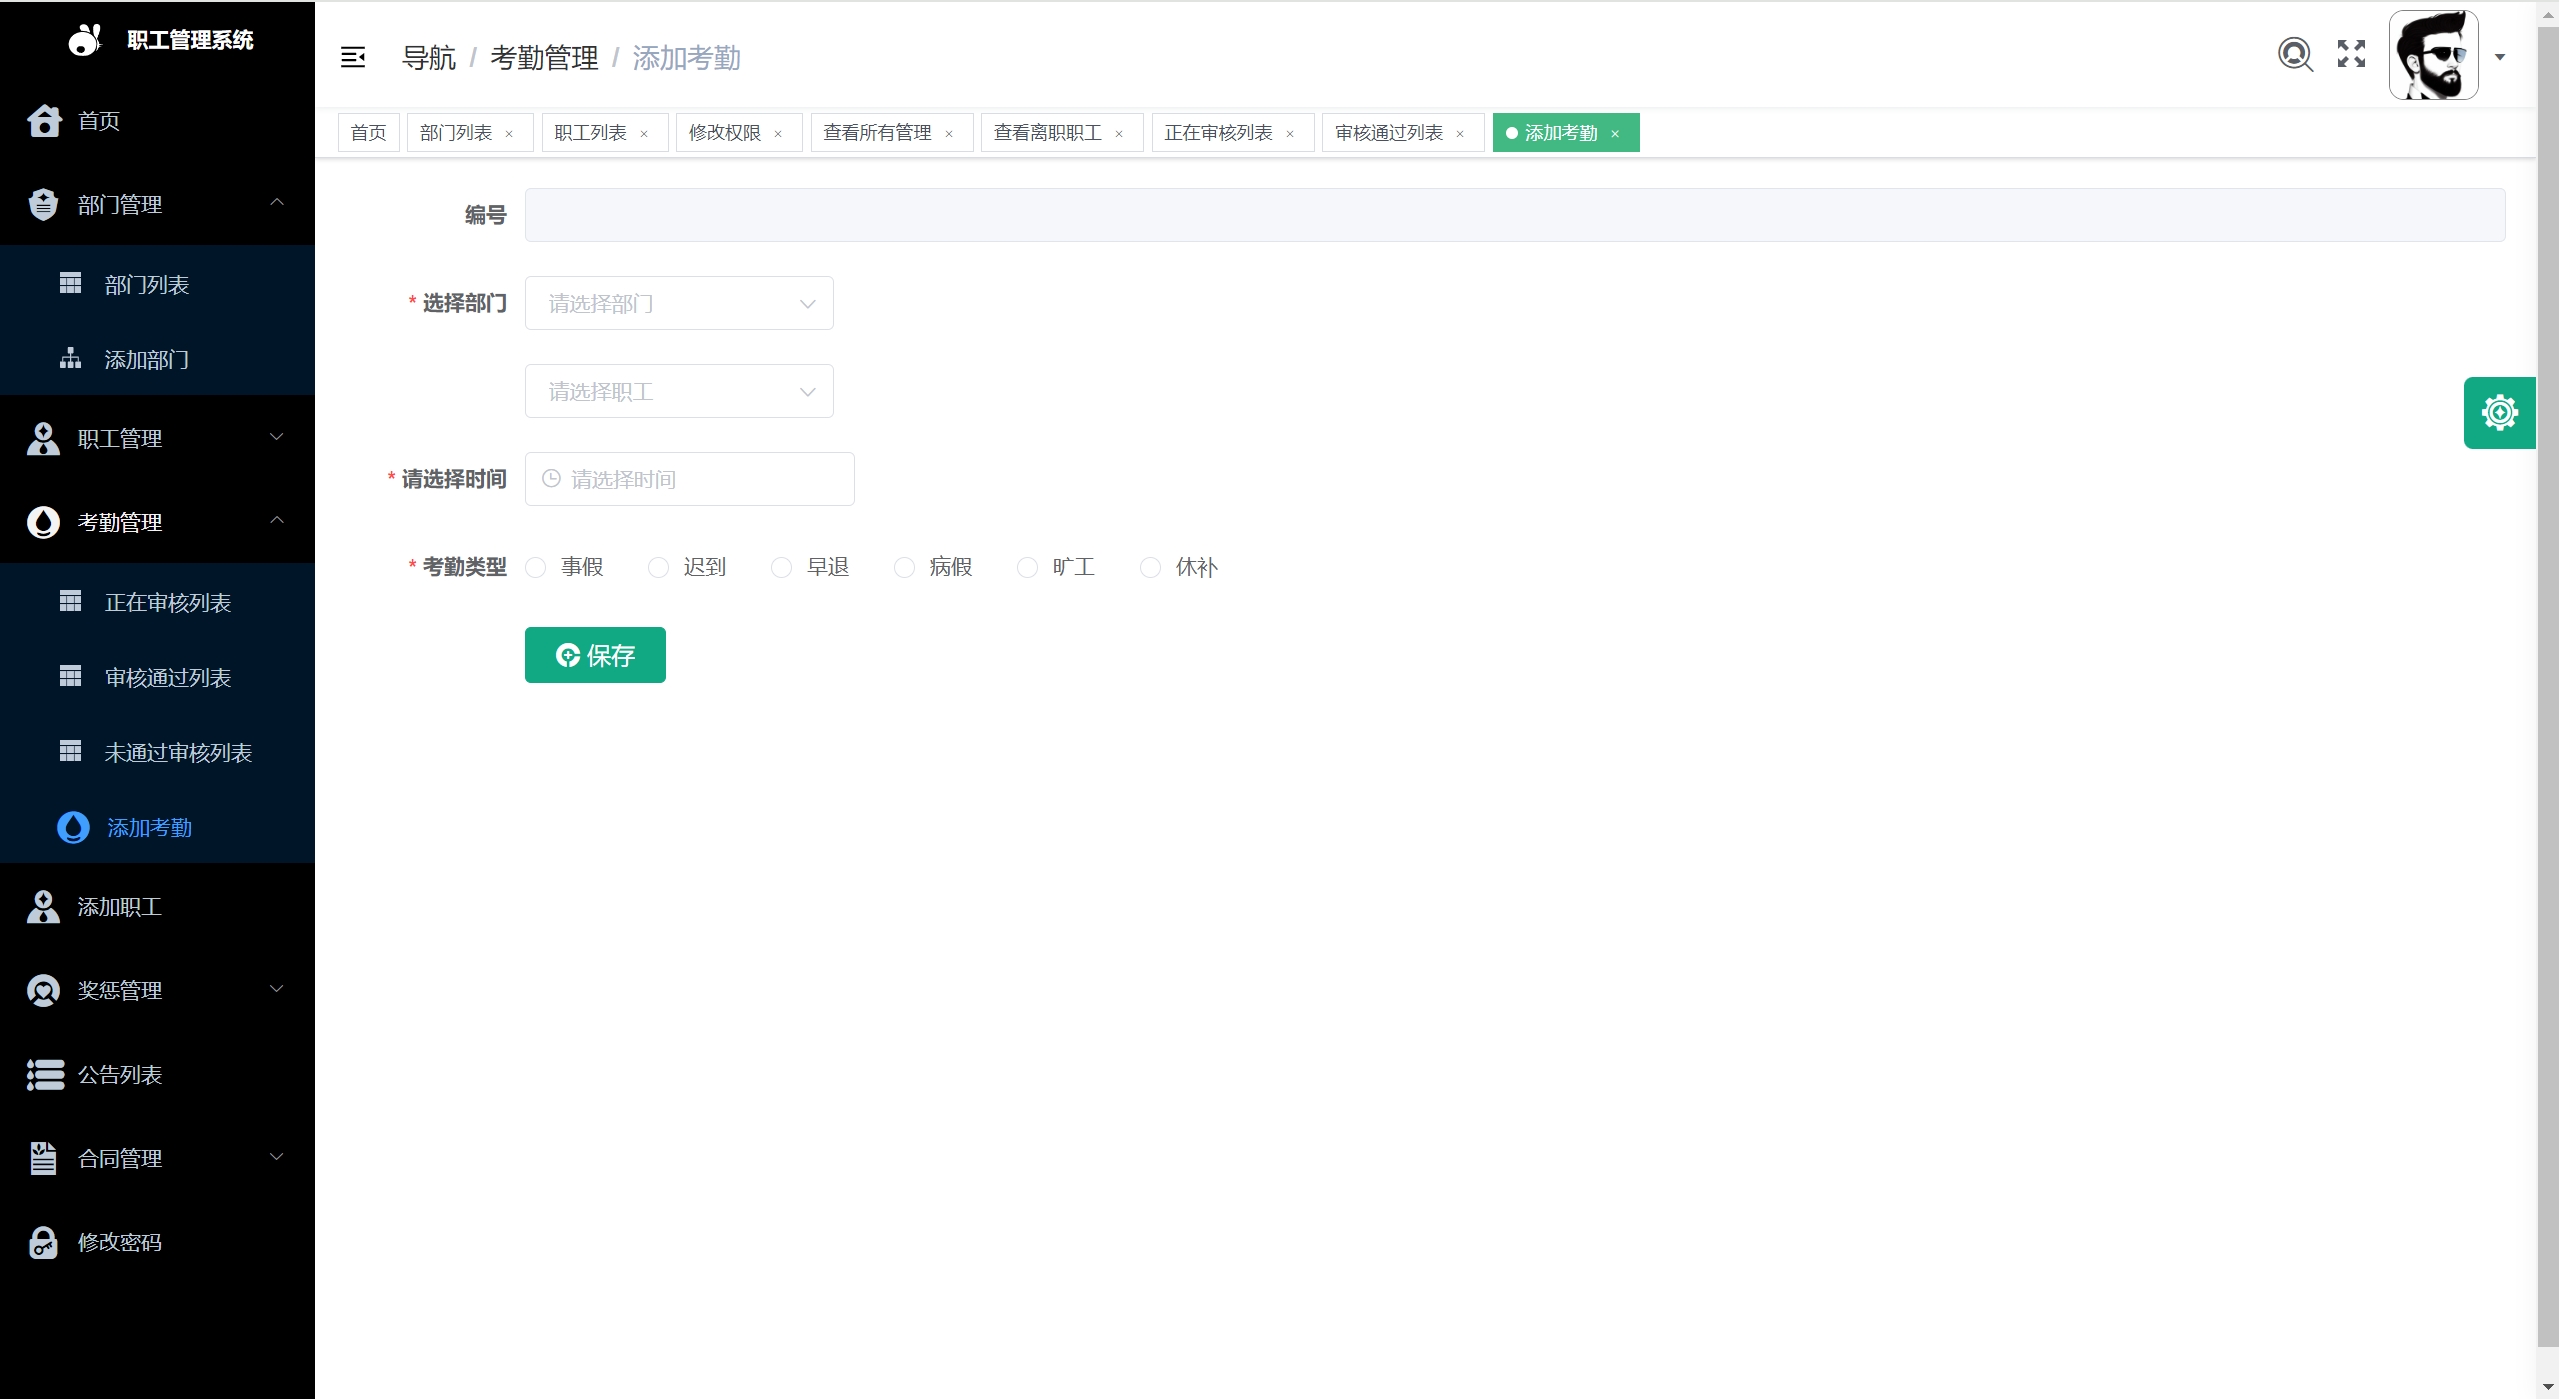This screenshot has height=1399, width=2559.
Task: Switch to the 职工列表 tab
Action: (x=590, y=133)
